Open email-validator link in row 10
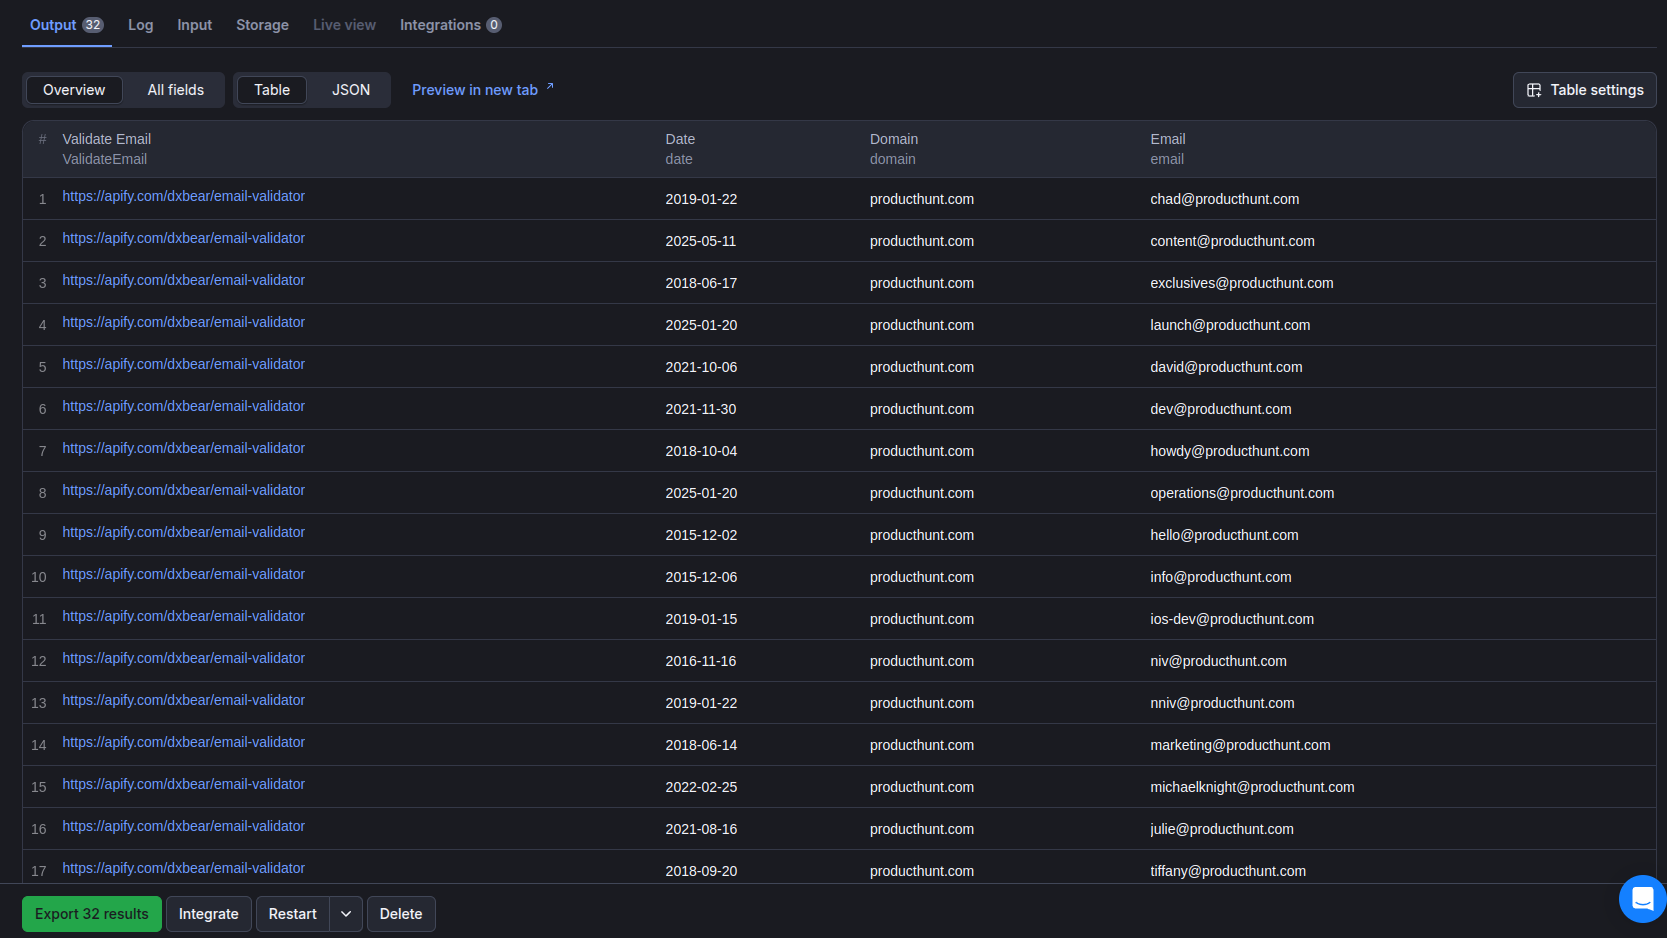This screenshot has width=1667, height=938. pos(184,574)
